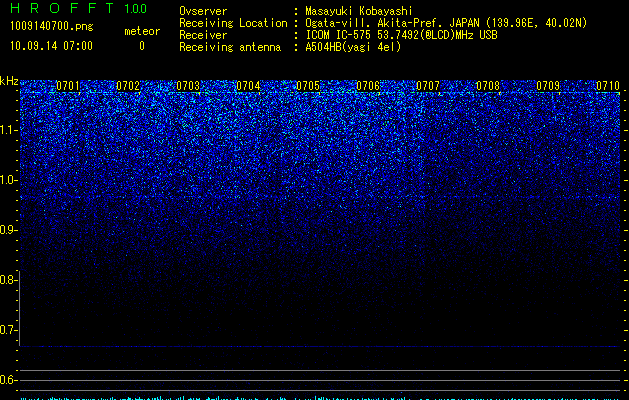Click the date 10.09.14 07:00
Screen dimensions: 629x400
(x=51, y=46)
